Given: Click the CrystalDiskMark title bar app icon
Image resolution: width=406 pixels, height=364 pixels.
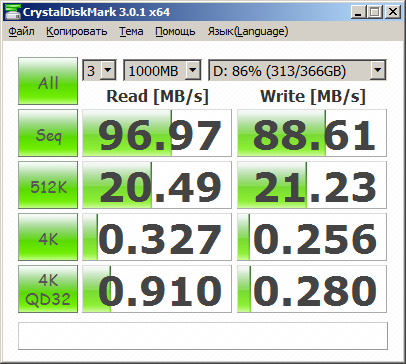Looking at the screenshot, I should pyautogui.click(x=13, y=12).
